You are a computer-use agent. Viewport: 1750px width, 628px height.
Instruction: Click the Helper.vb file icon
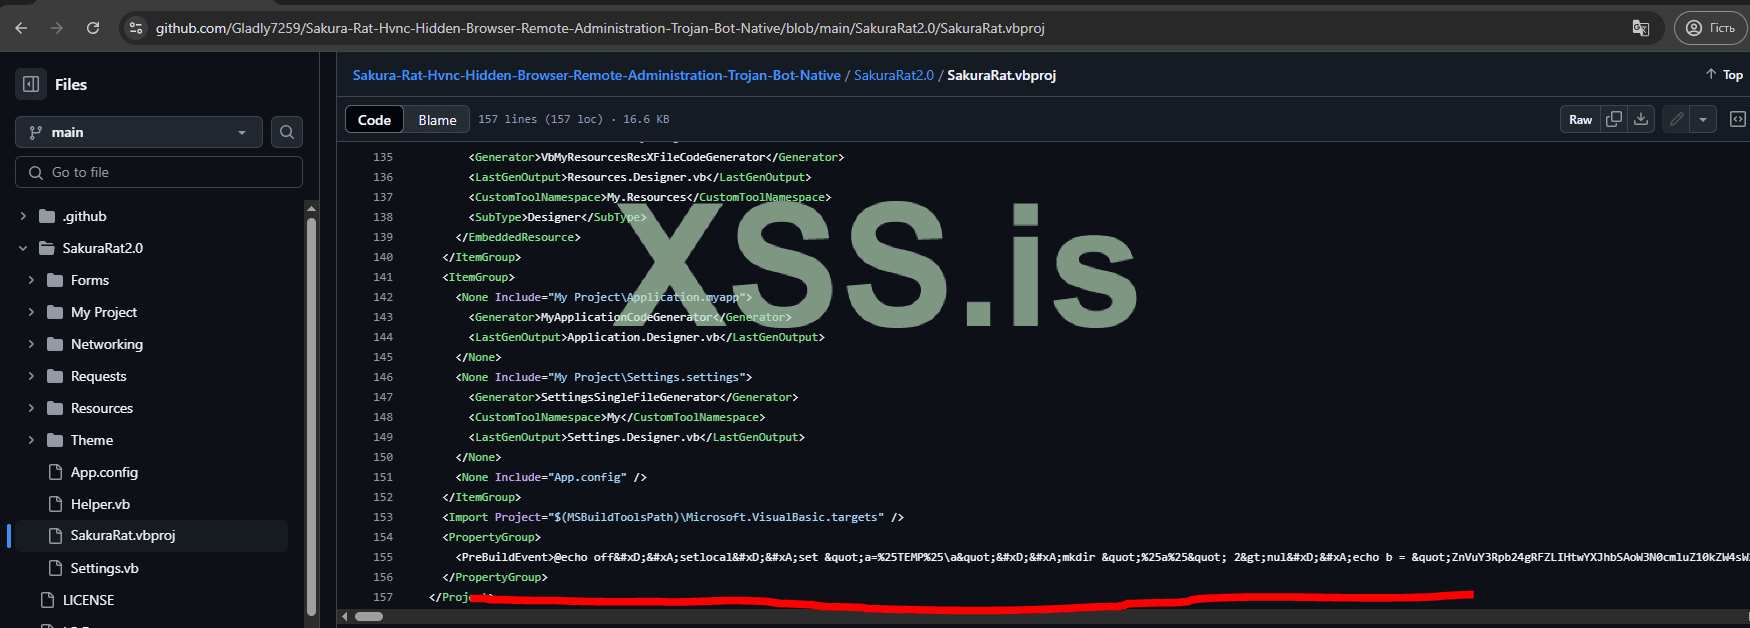coord(55,504)
